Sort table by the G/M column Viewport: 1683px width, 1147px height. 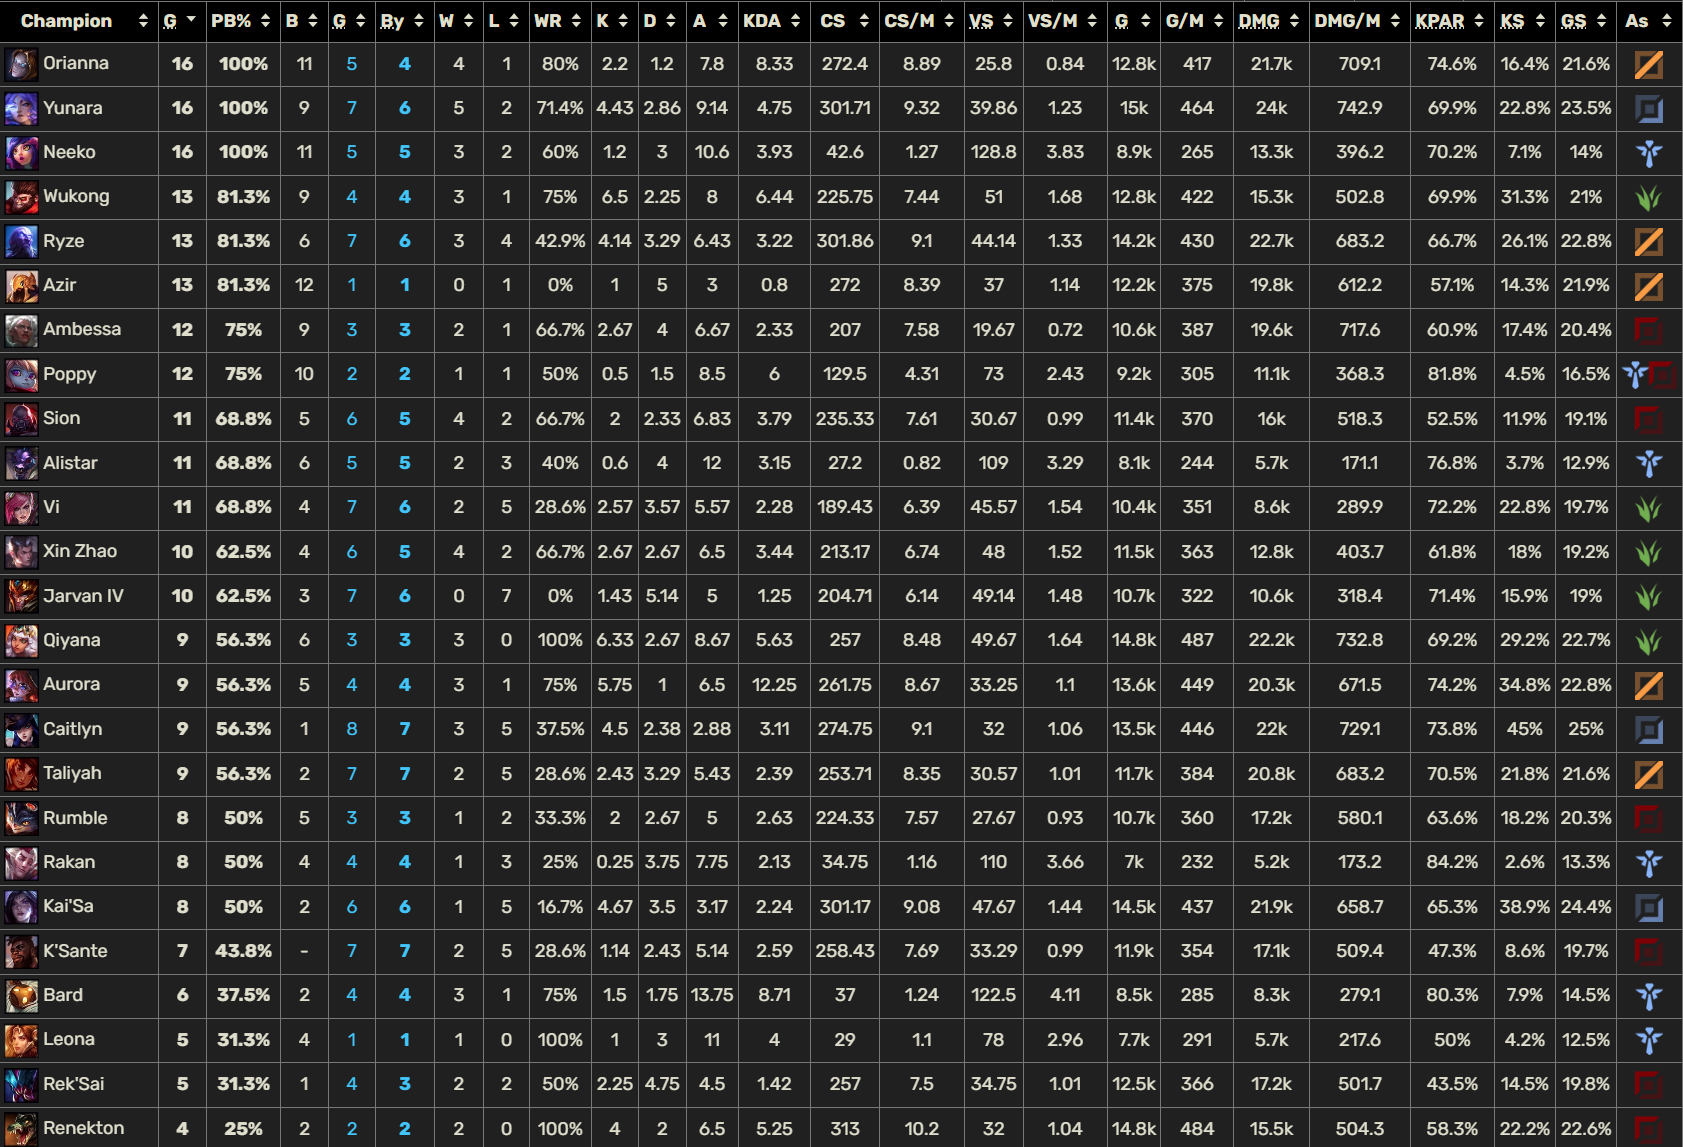pos(1195,21)
